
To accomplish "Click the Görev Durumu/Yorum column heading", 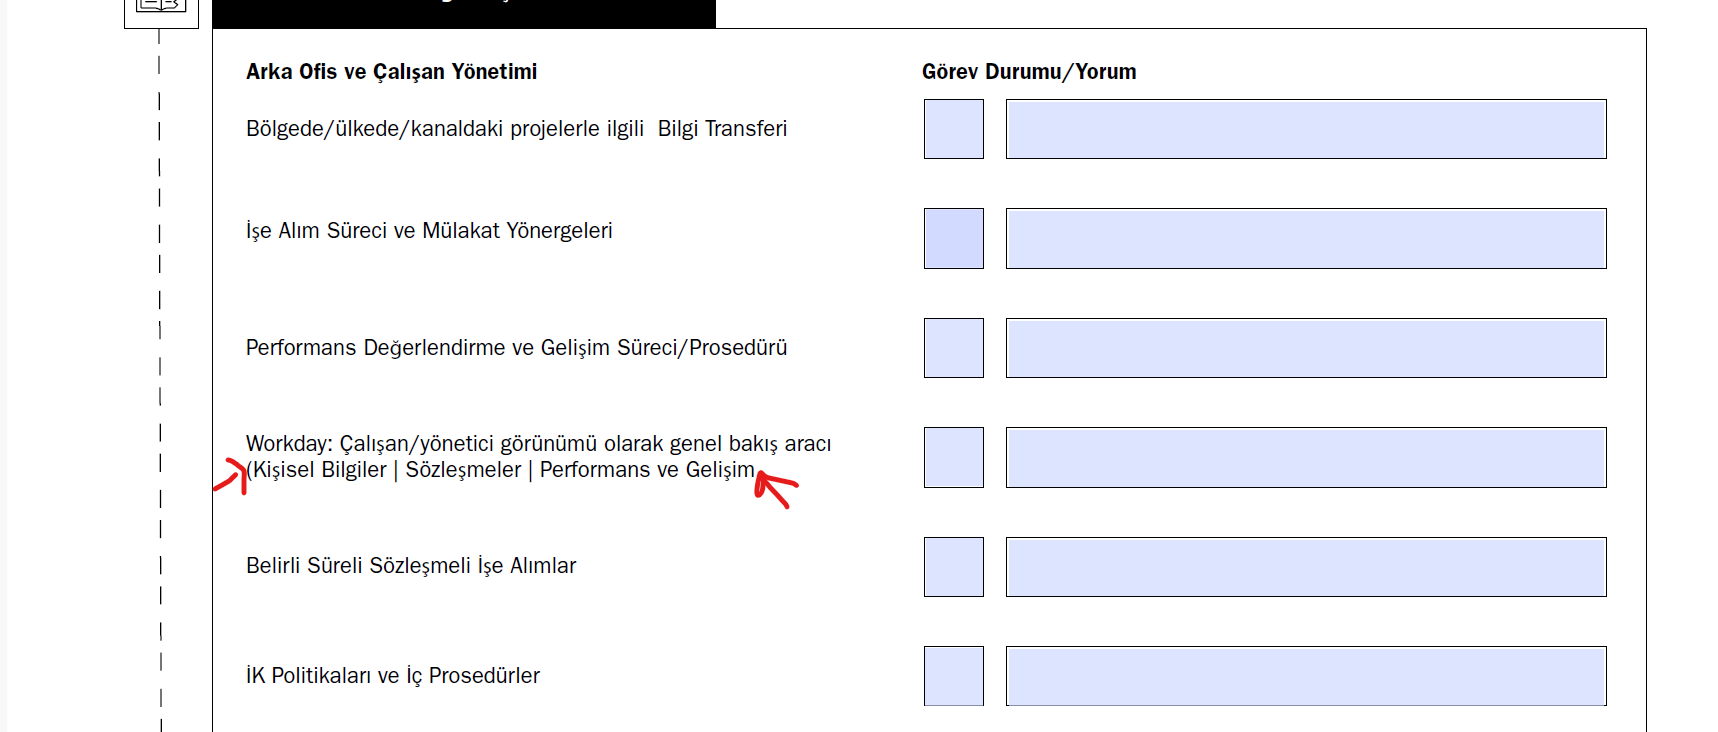I will (1029, 72).
